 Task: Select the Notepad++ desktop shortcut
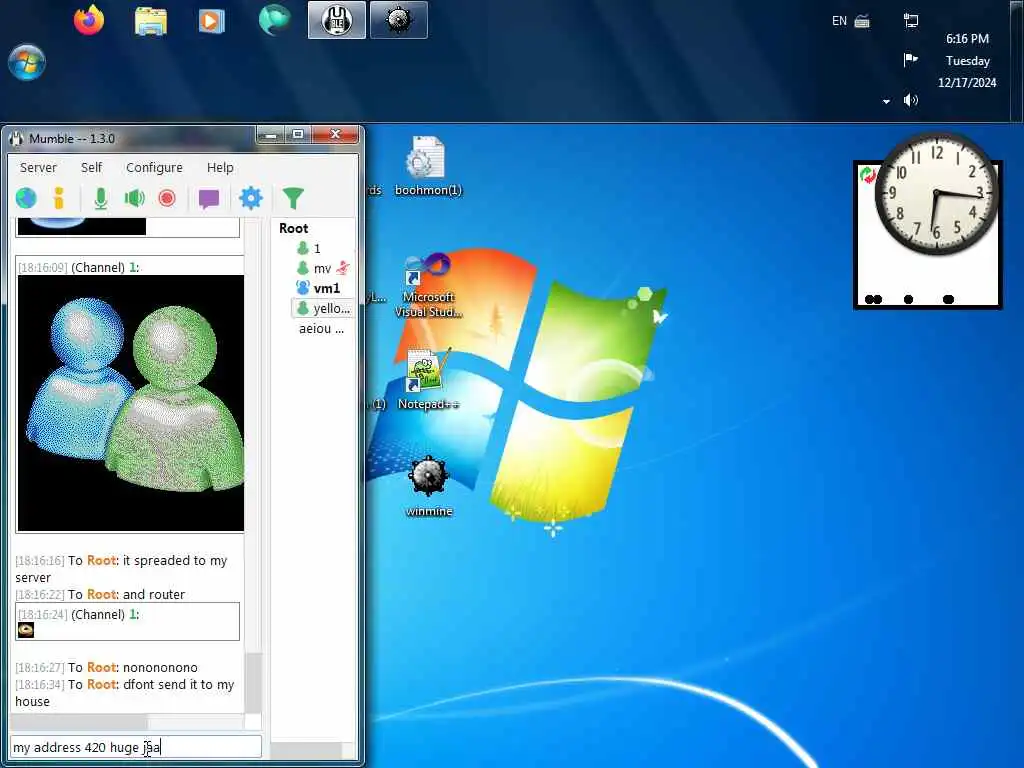tap(428, 379)
